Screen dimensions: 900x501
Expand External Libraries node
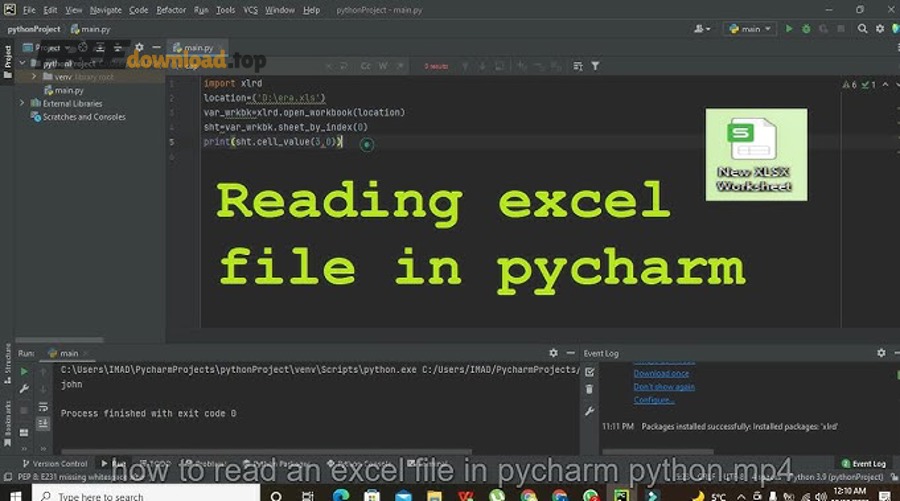22,103
